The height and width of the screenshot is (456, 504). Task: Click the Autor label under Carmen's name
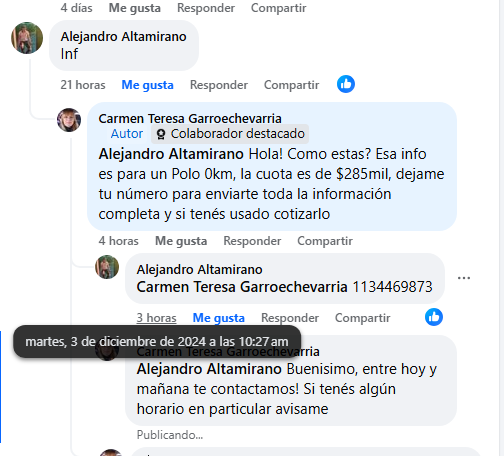click(x=127, y=134)
